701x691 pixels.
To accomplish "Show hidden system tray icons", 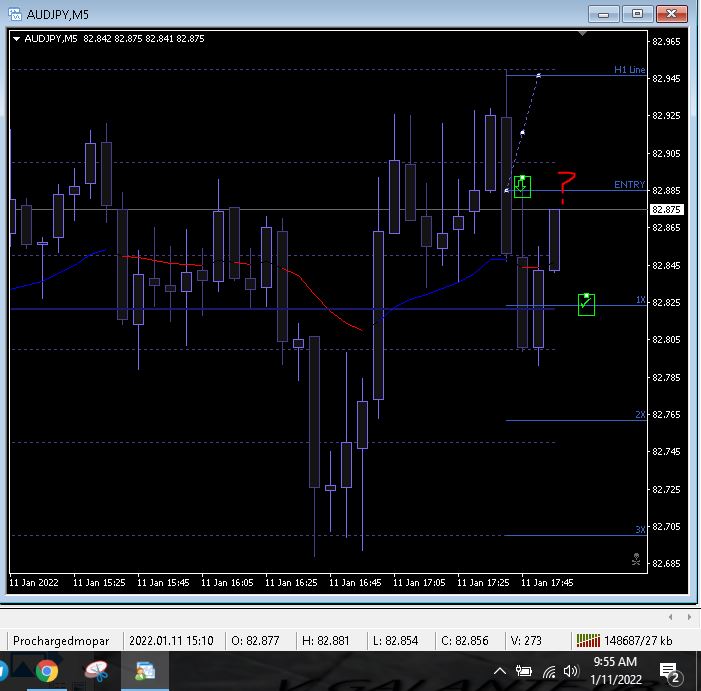I will [x=500, y=671].
